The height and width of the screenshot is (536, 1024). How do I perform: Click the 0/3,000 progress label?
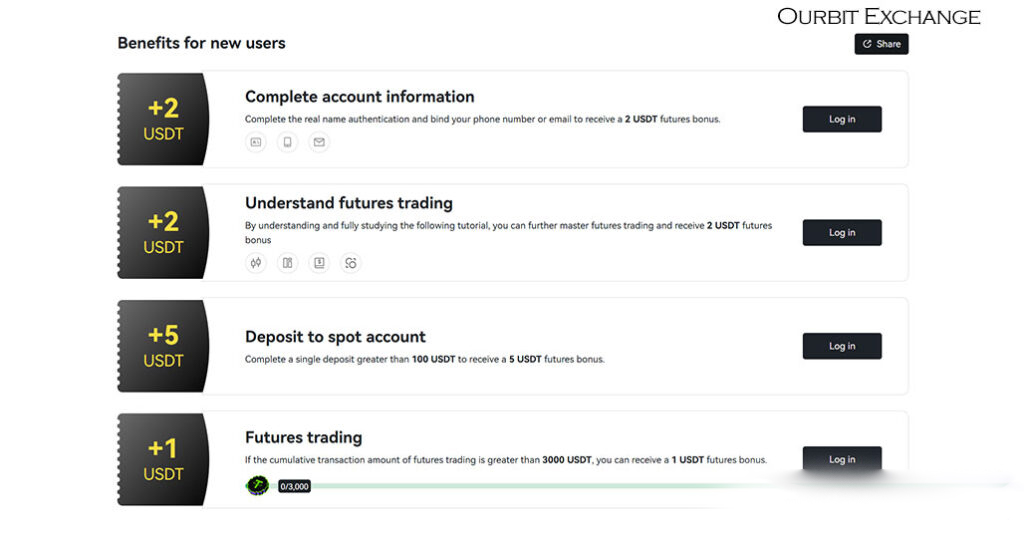click(x=294, y=486)
